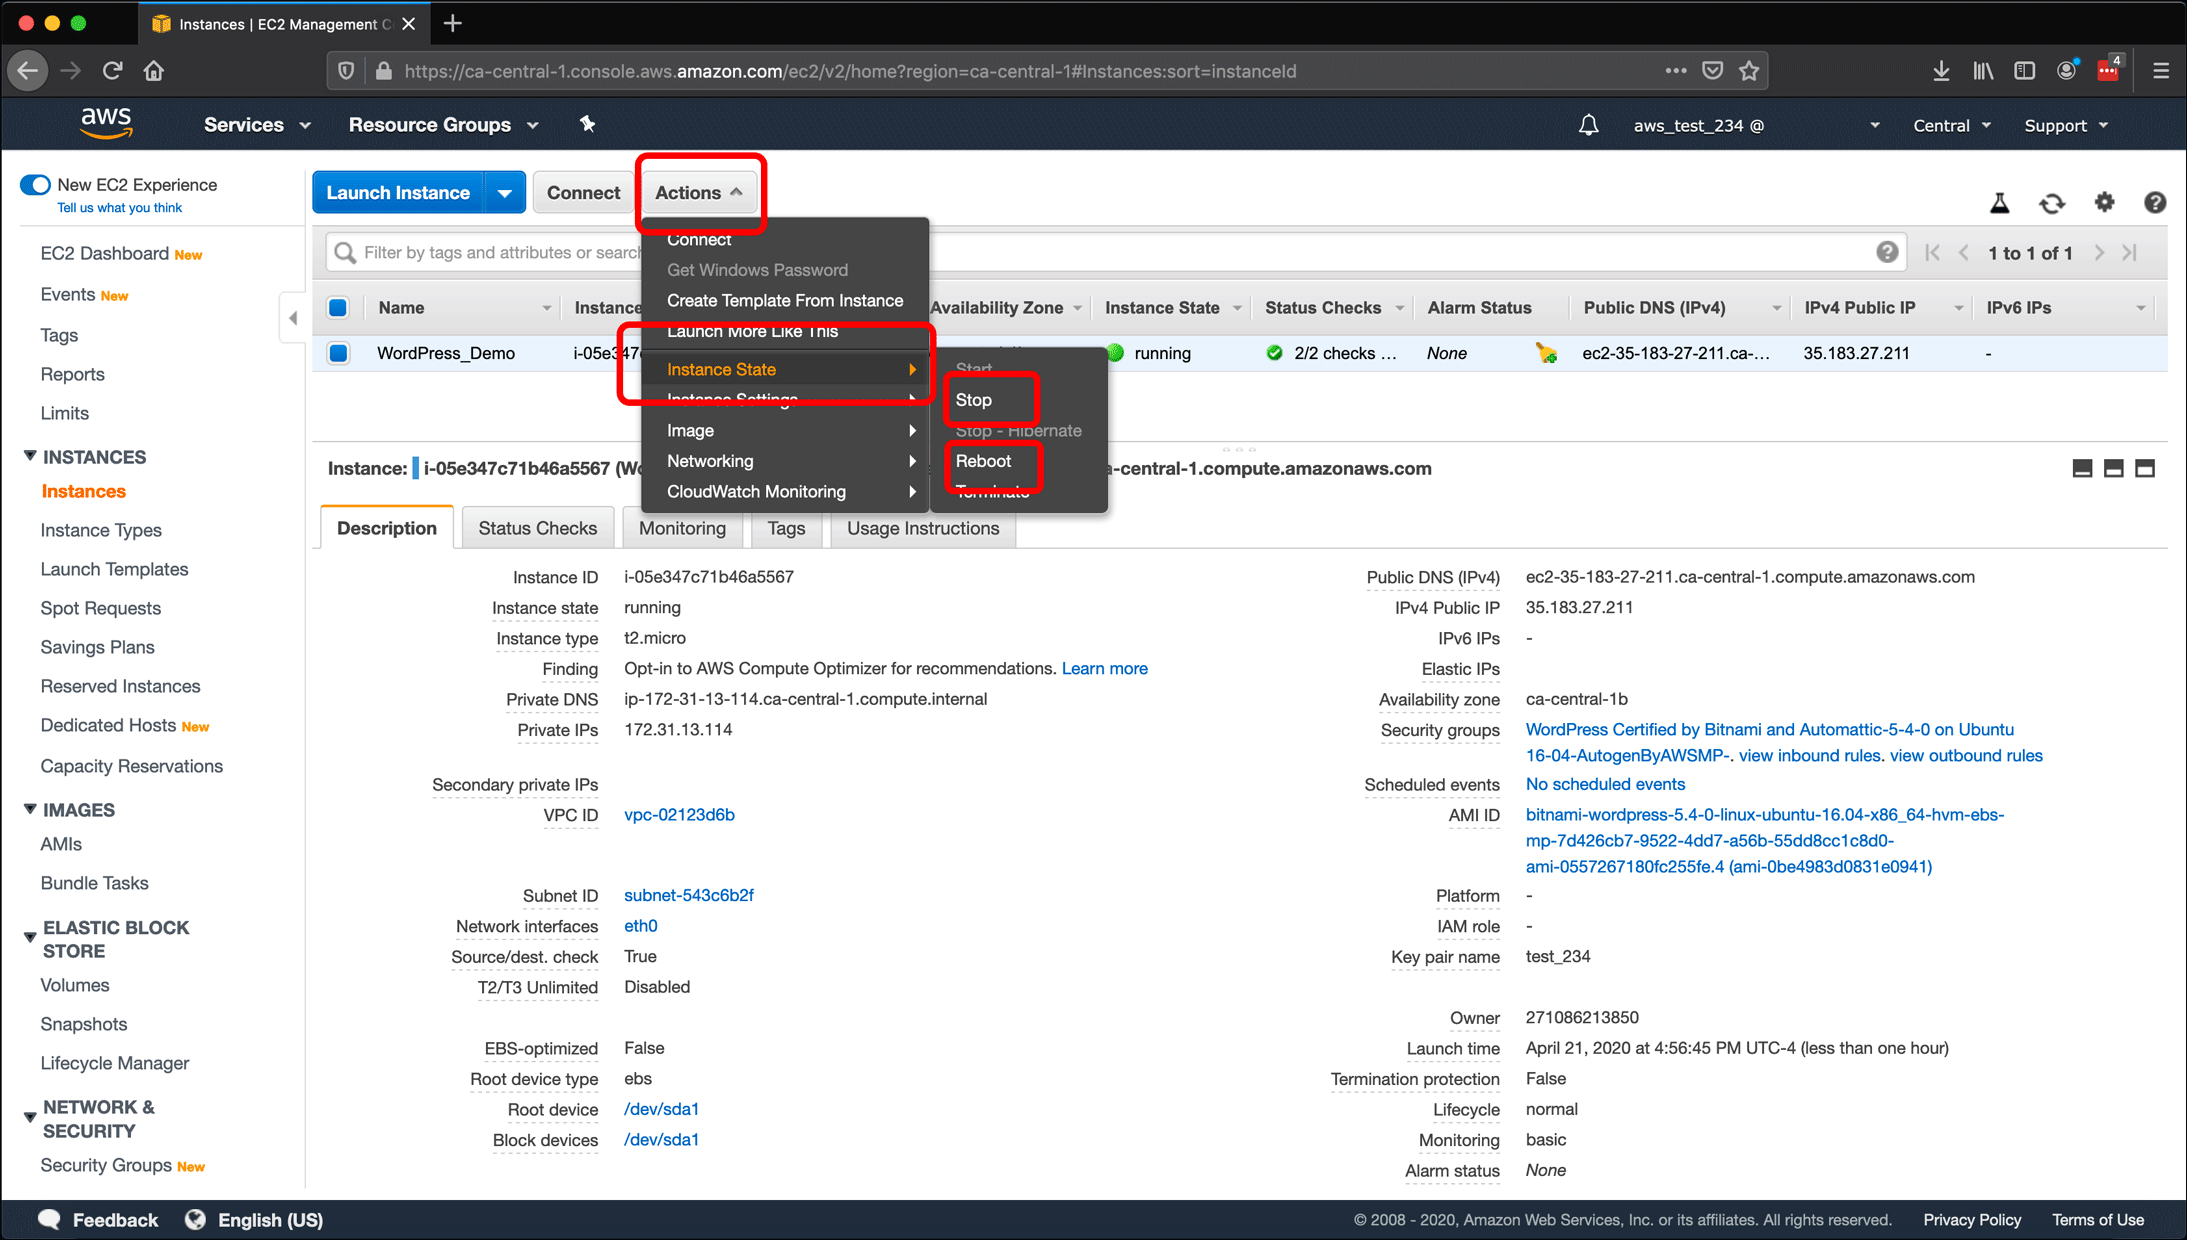
Task: Reload the browser page
Action: pyautogui.click(x=112, y=71)
